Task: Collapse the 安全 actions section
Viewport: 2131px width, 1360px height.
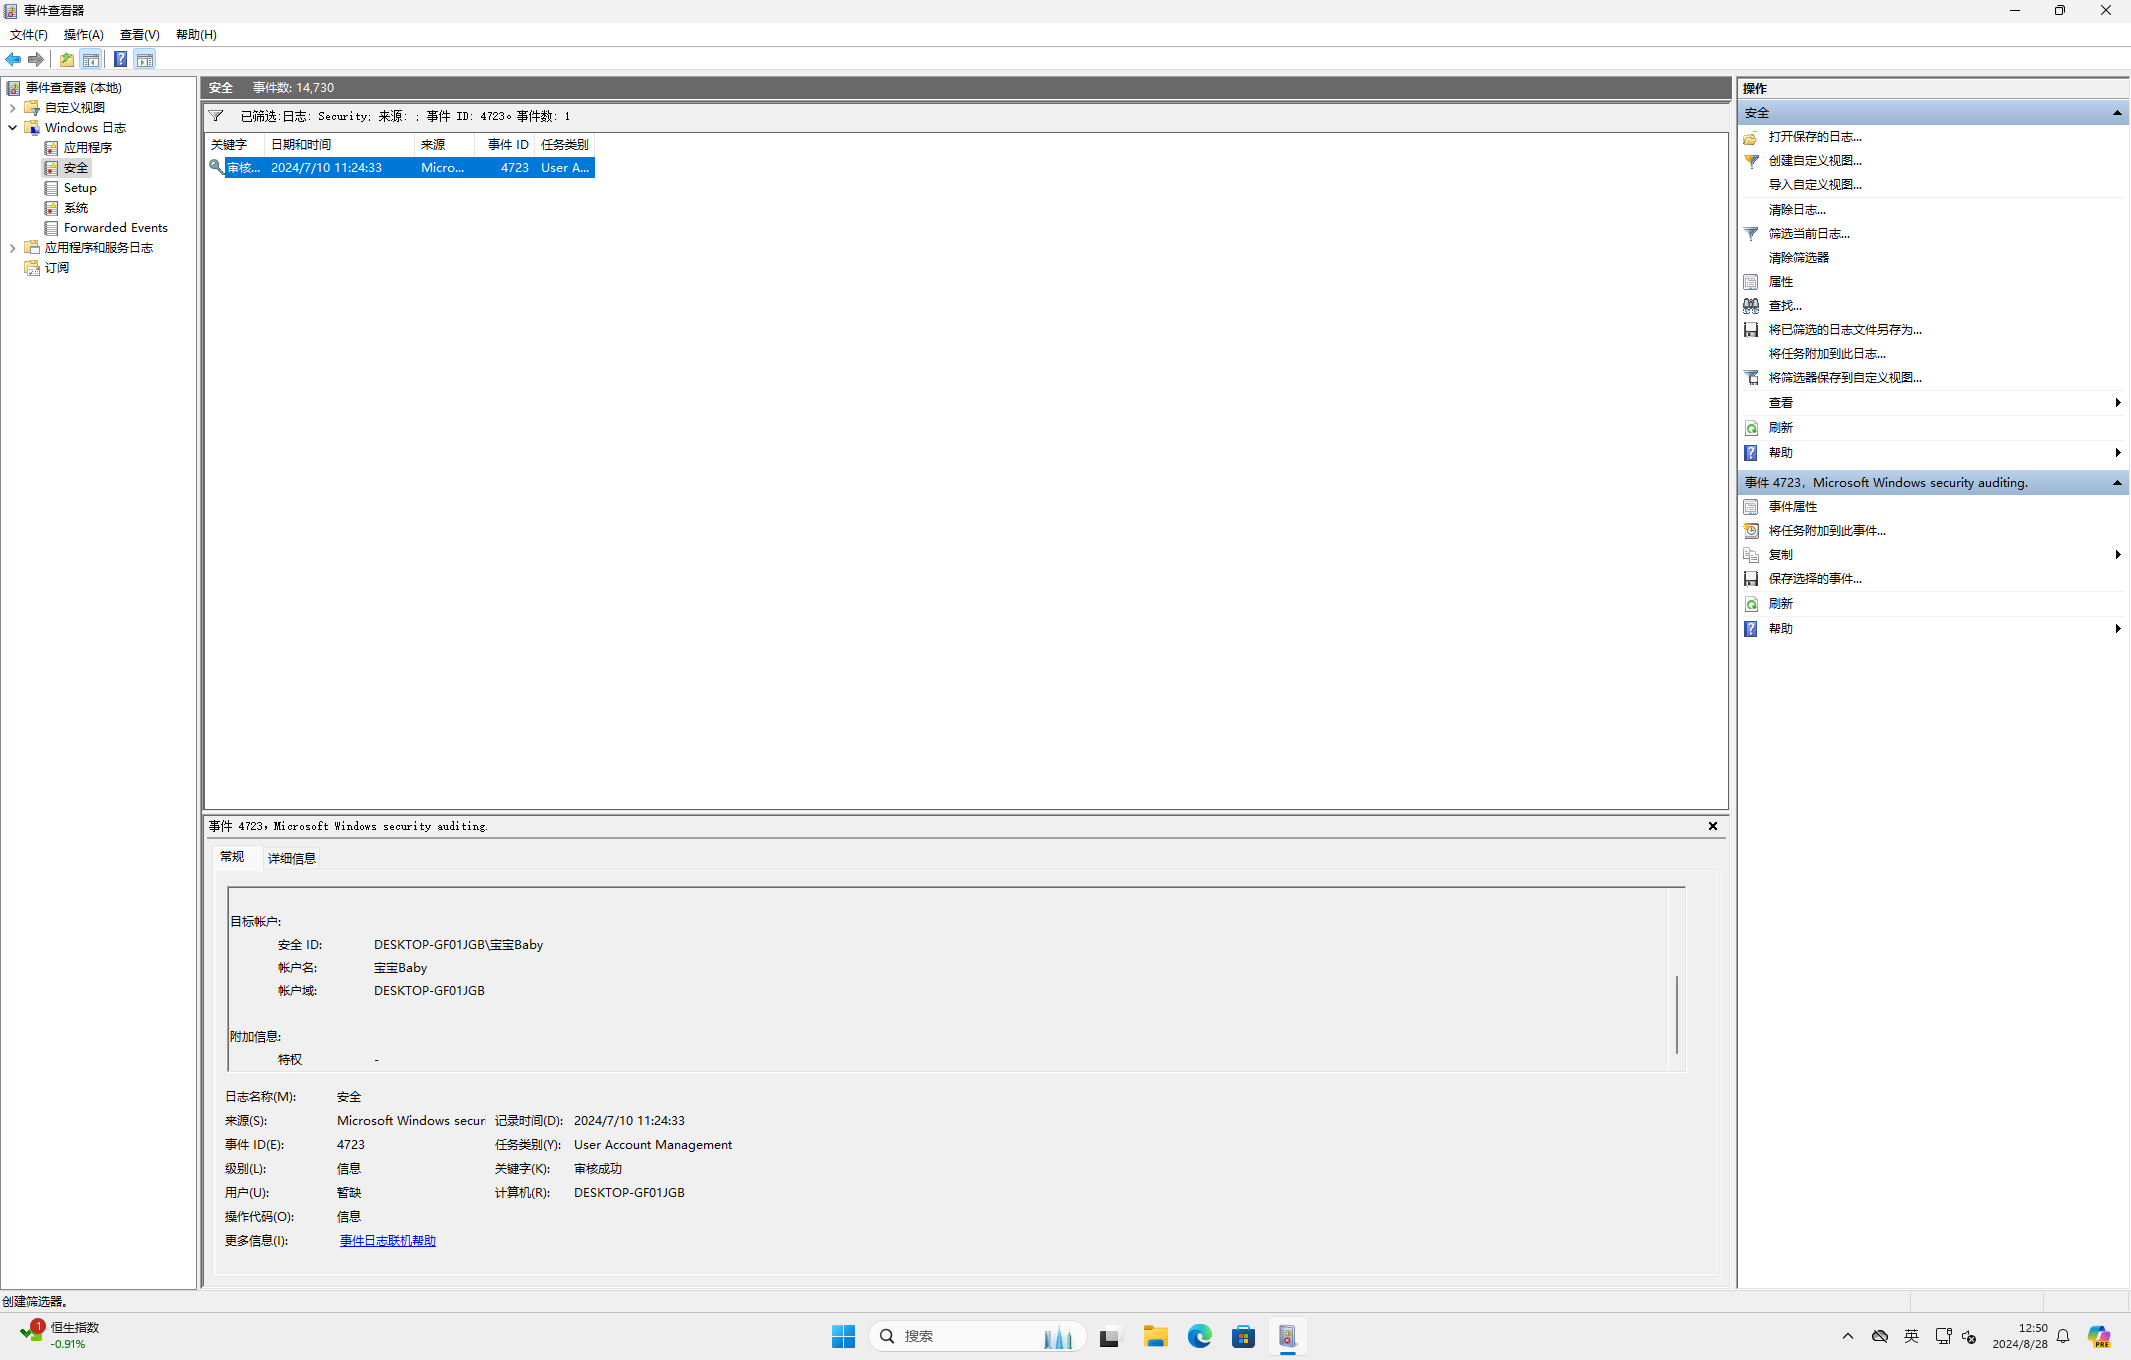Action: 2117,113
